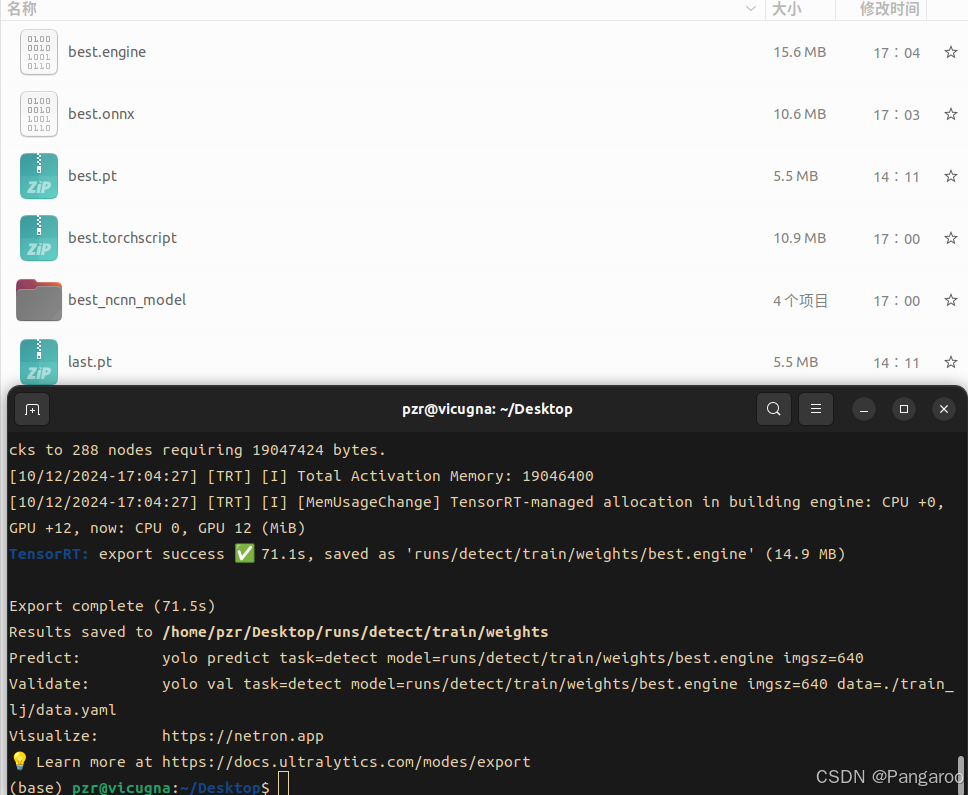
Task: Click the last.pt file name
Action: pos(90,362)
